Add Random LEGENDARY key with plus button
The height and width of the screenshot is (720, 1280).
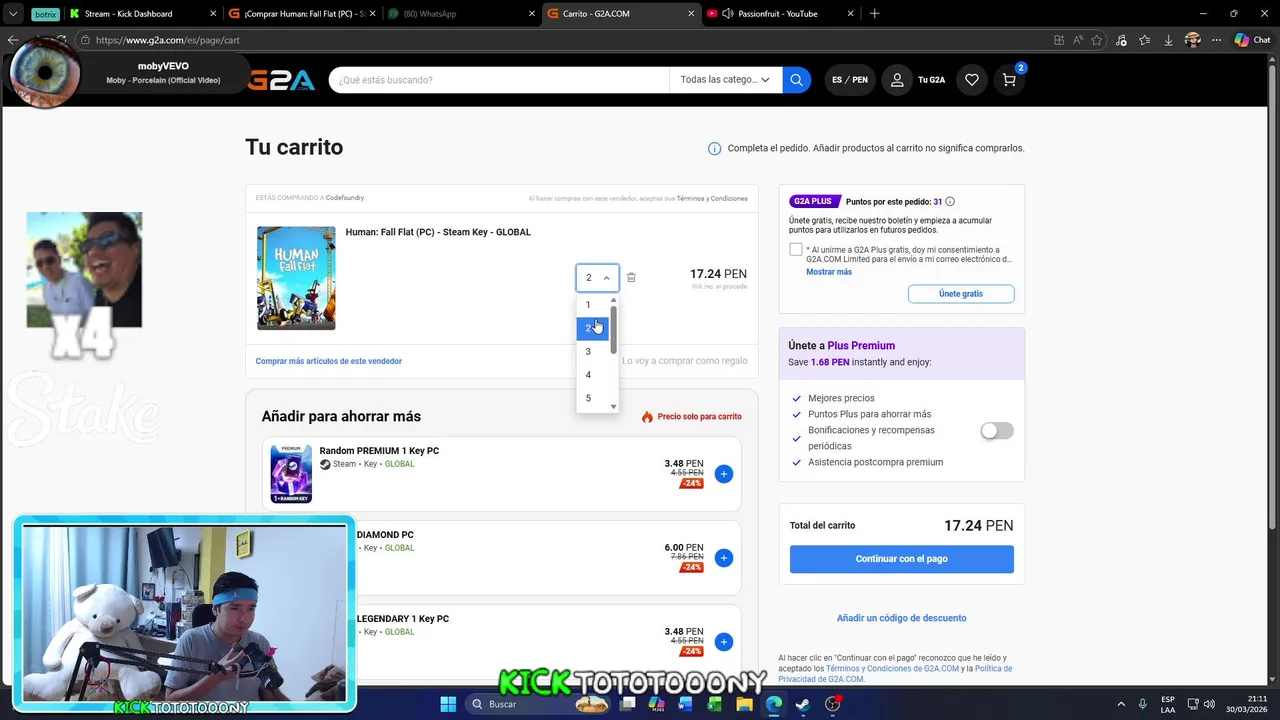724,642
